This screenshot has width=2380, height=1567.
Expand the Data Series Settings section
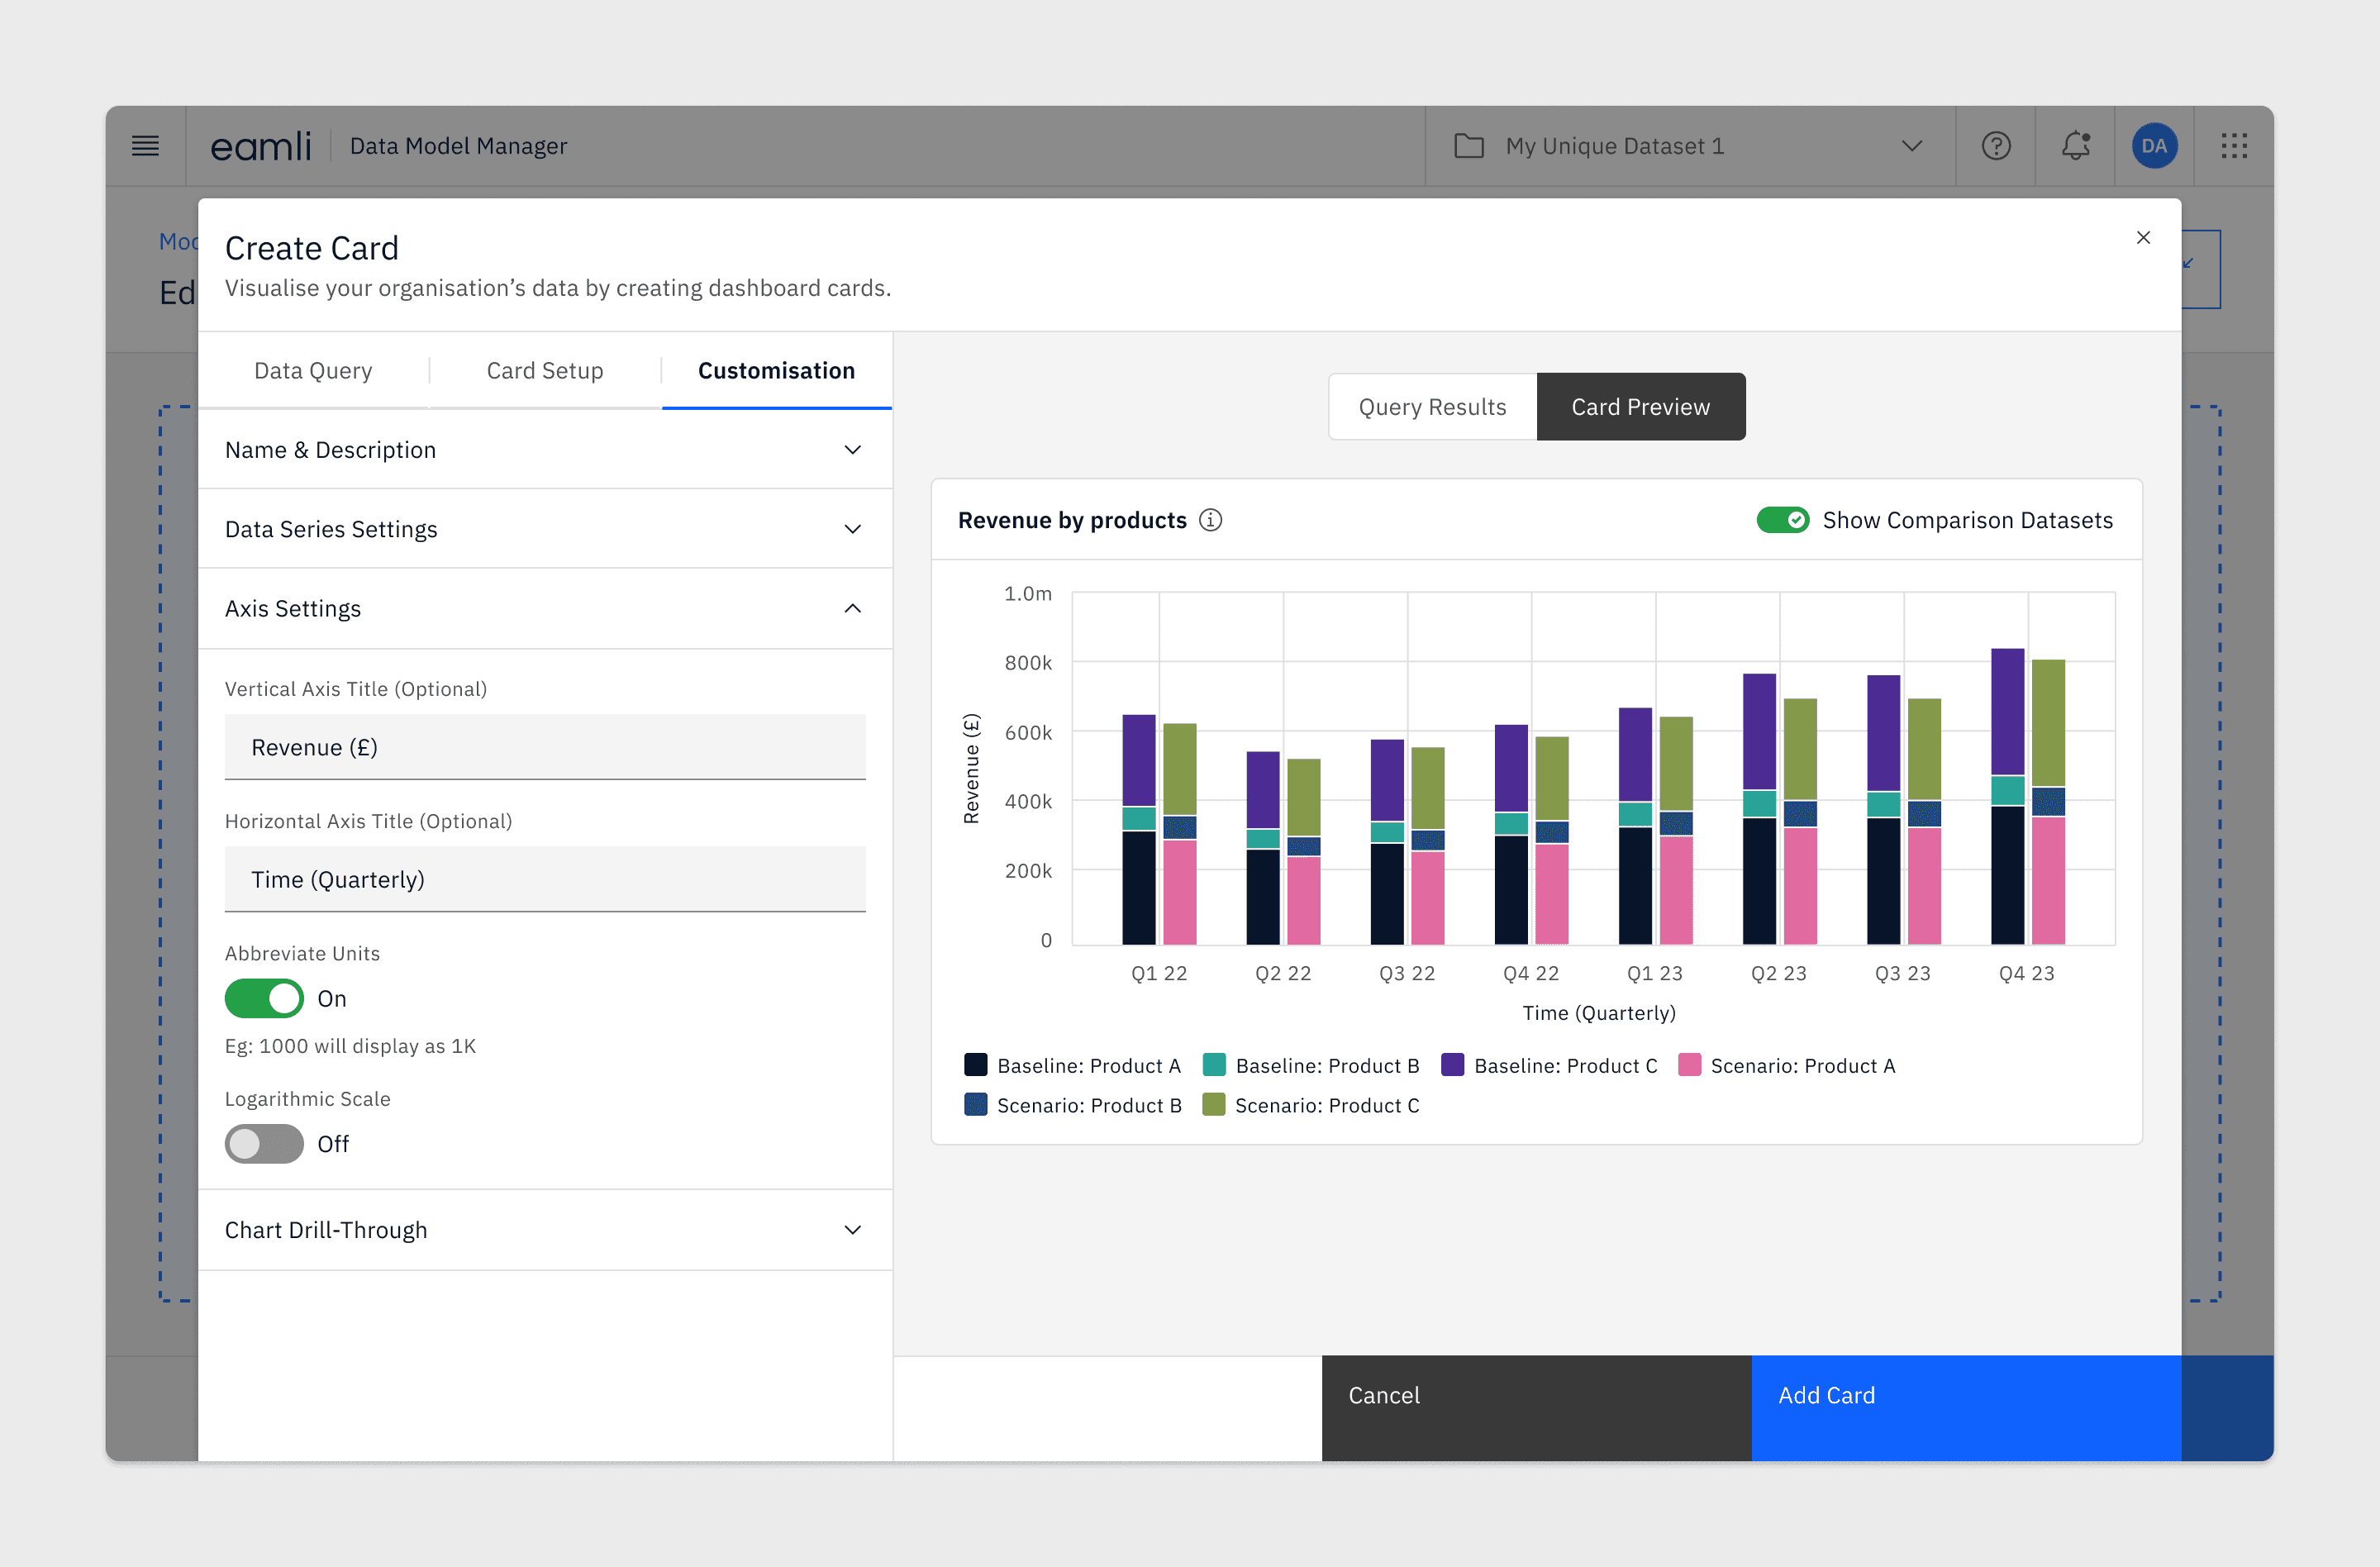[545, 529]
